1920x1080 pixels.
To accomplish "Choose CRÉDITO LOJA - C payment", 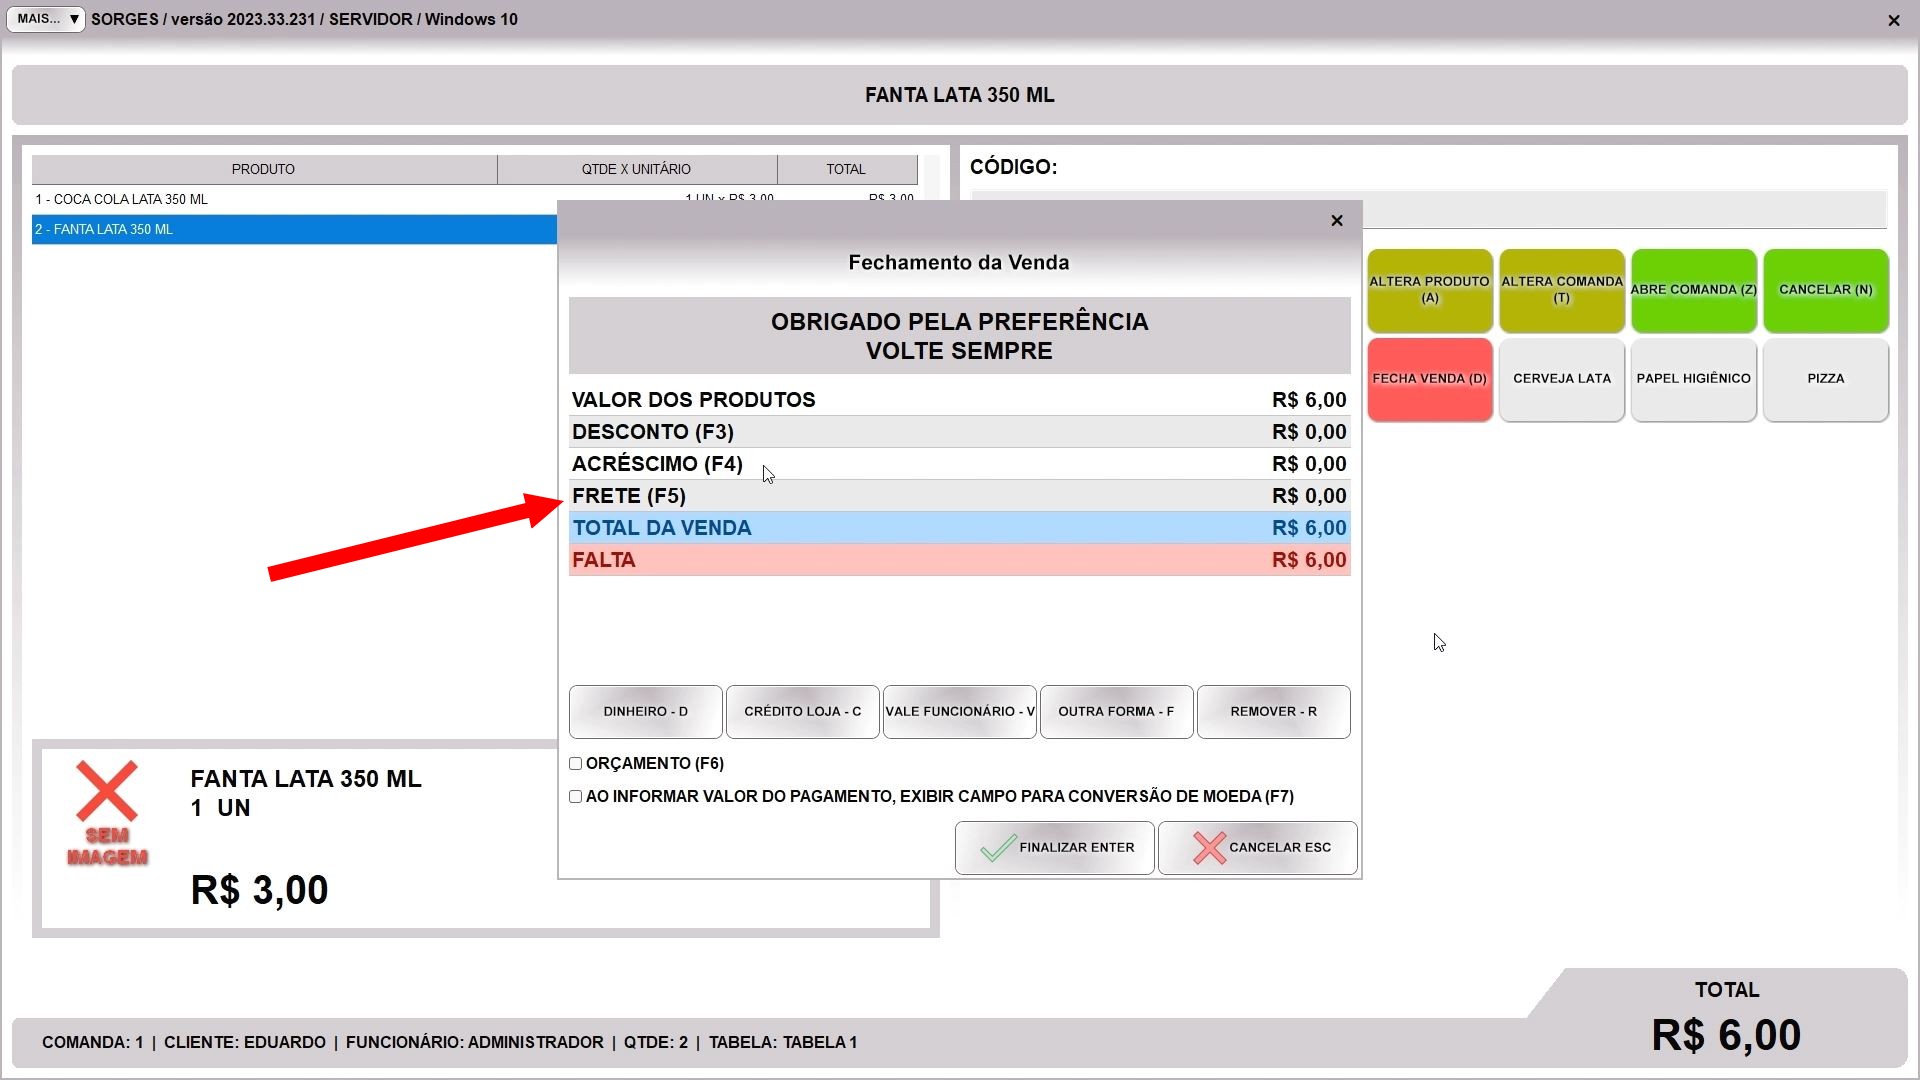I will click(803, 712).
